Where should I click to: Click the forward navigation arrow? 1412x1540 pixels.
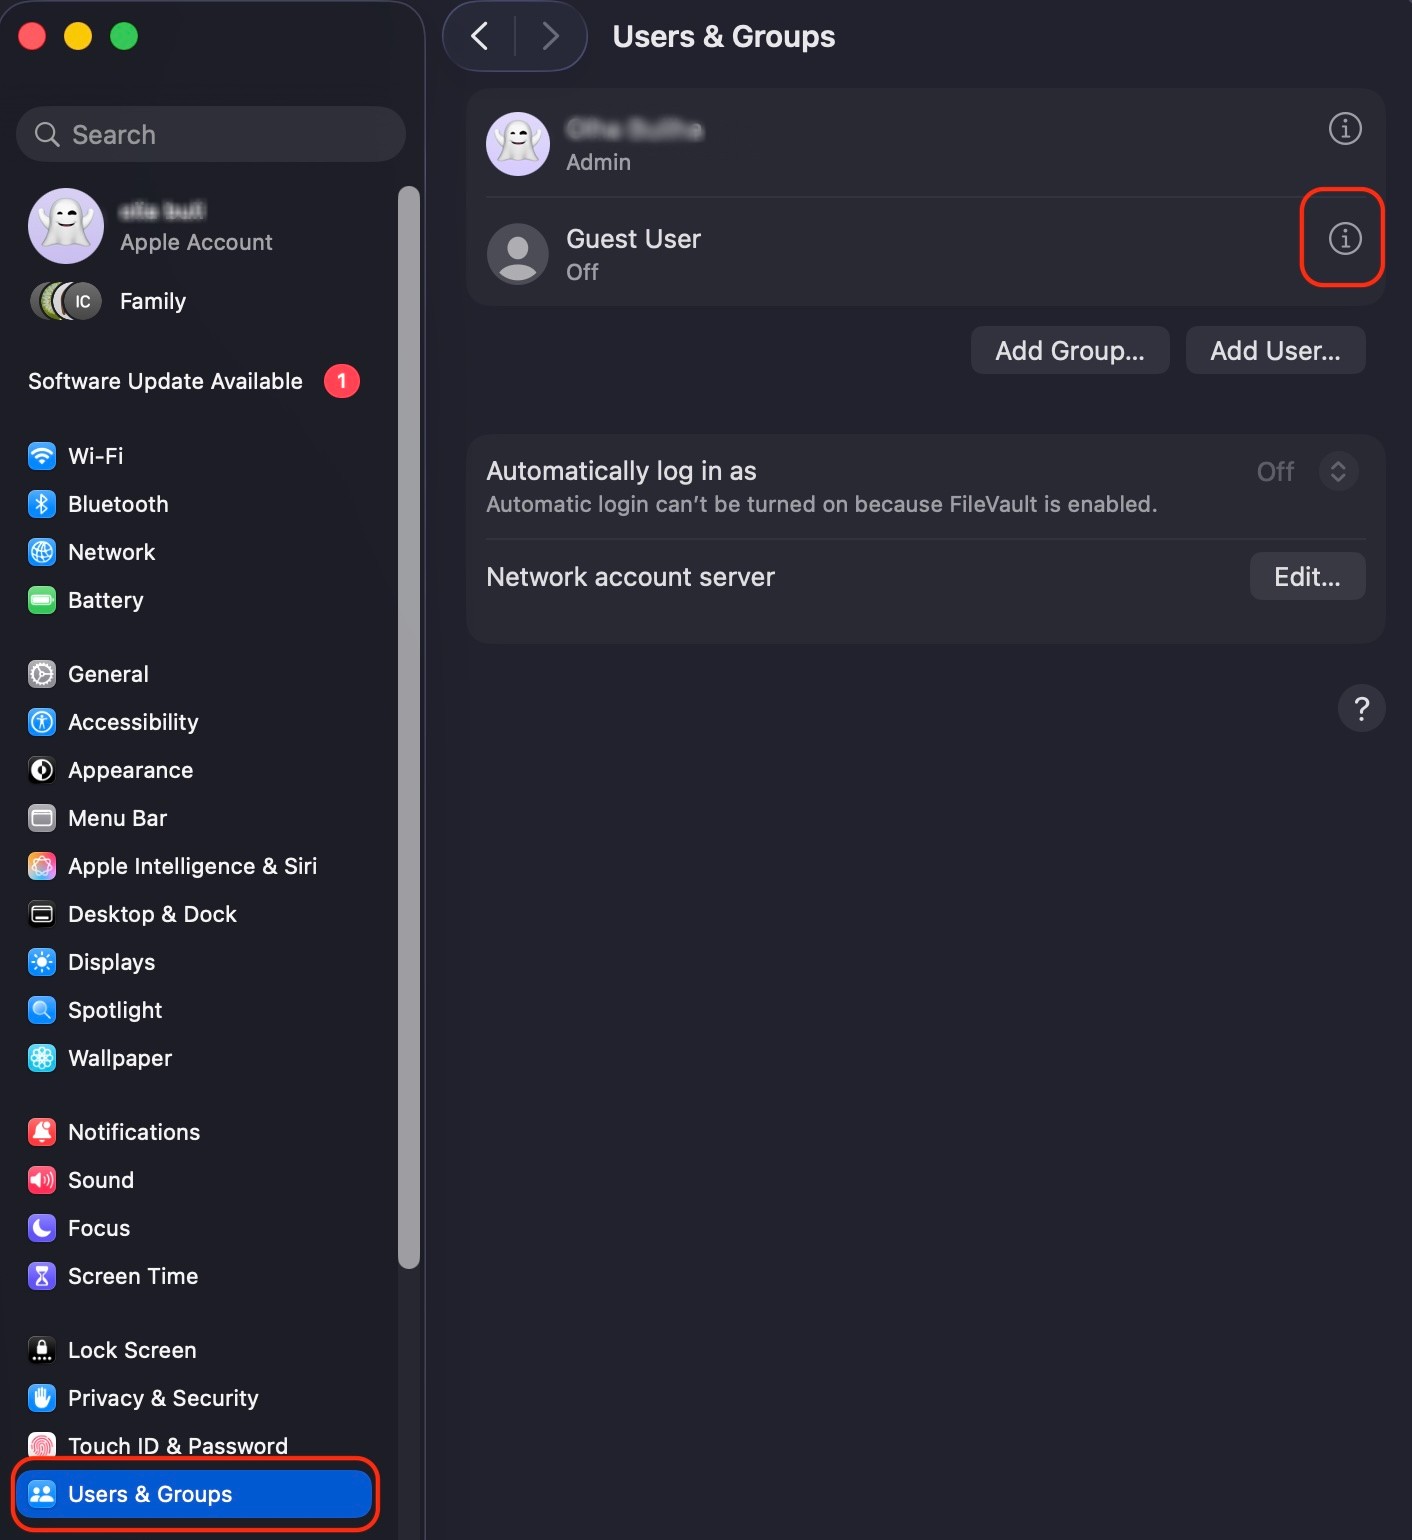pos(550,36)
